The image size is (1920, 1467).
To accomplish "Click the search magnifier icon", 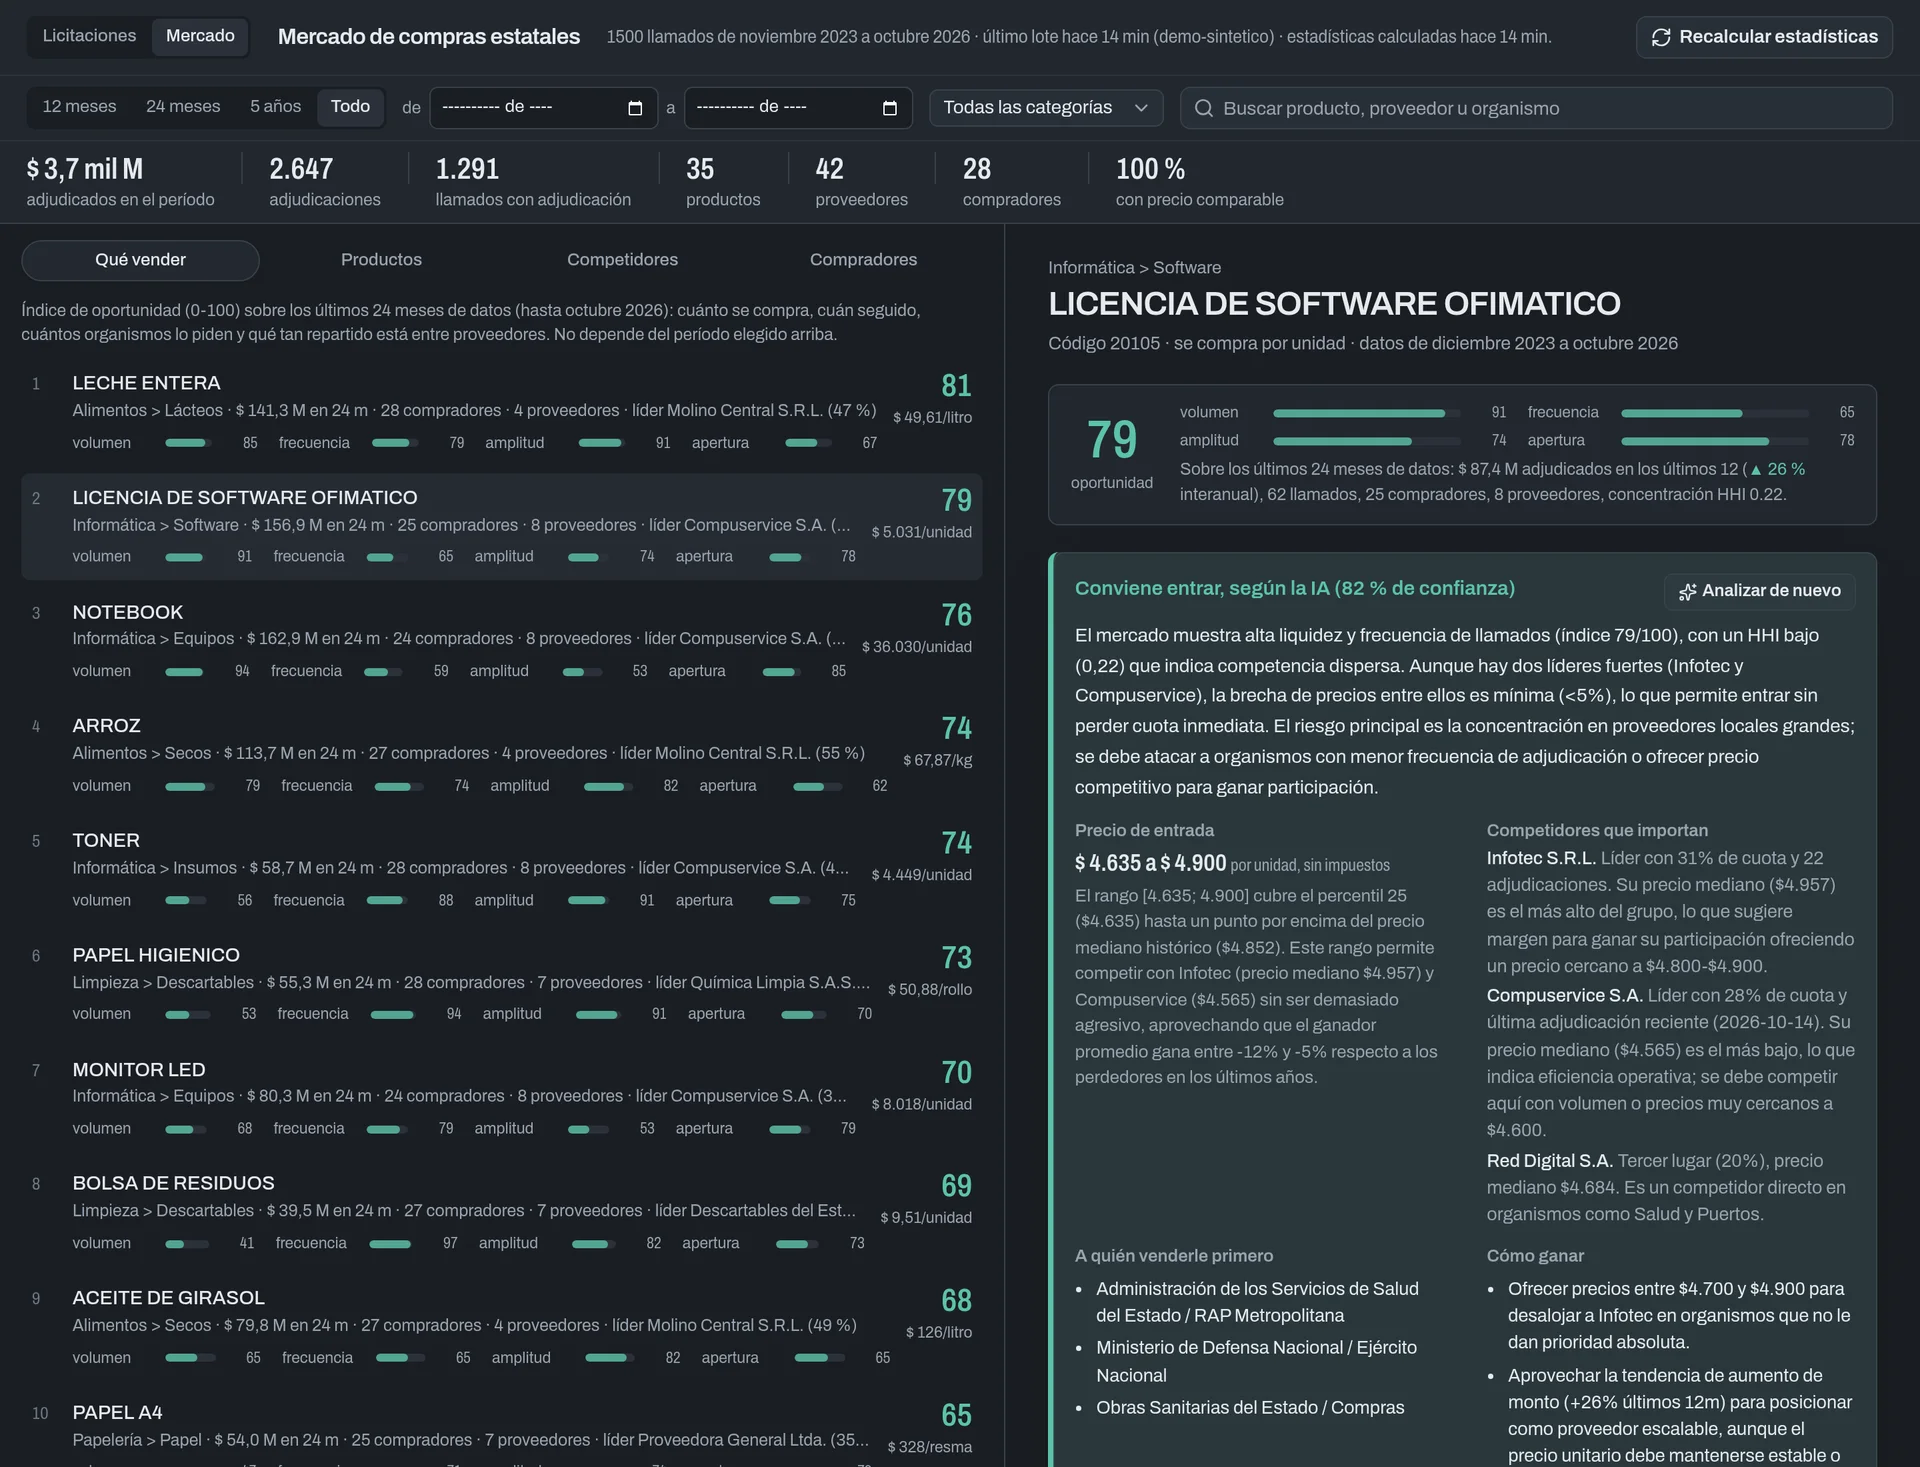I will click(x=1204, y=108).
